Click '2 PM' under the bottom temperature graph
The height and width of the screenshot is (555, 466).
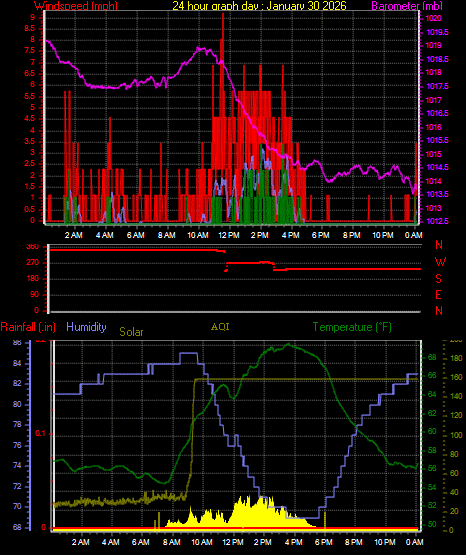tap(263, 542)
